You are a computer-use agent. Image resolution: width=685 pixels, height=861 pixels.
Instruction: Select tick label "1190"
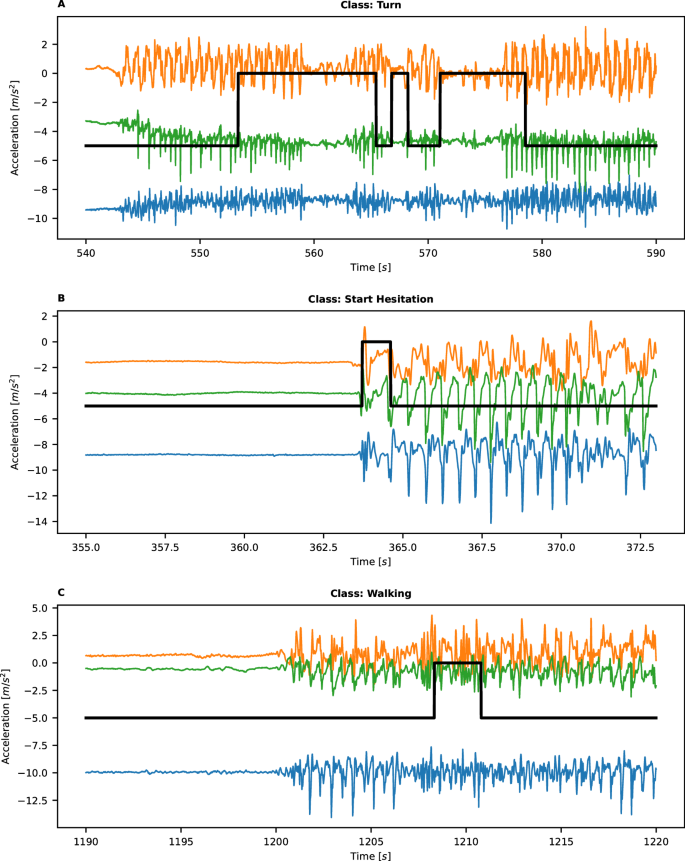point(86,842)
